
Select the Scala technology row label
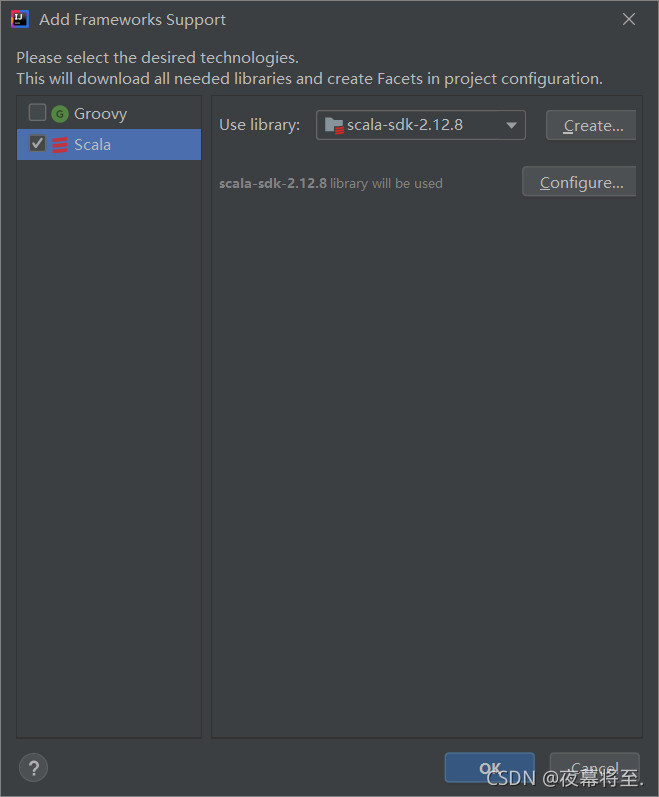(92, 145)
